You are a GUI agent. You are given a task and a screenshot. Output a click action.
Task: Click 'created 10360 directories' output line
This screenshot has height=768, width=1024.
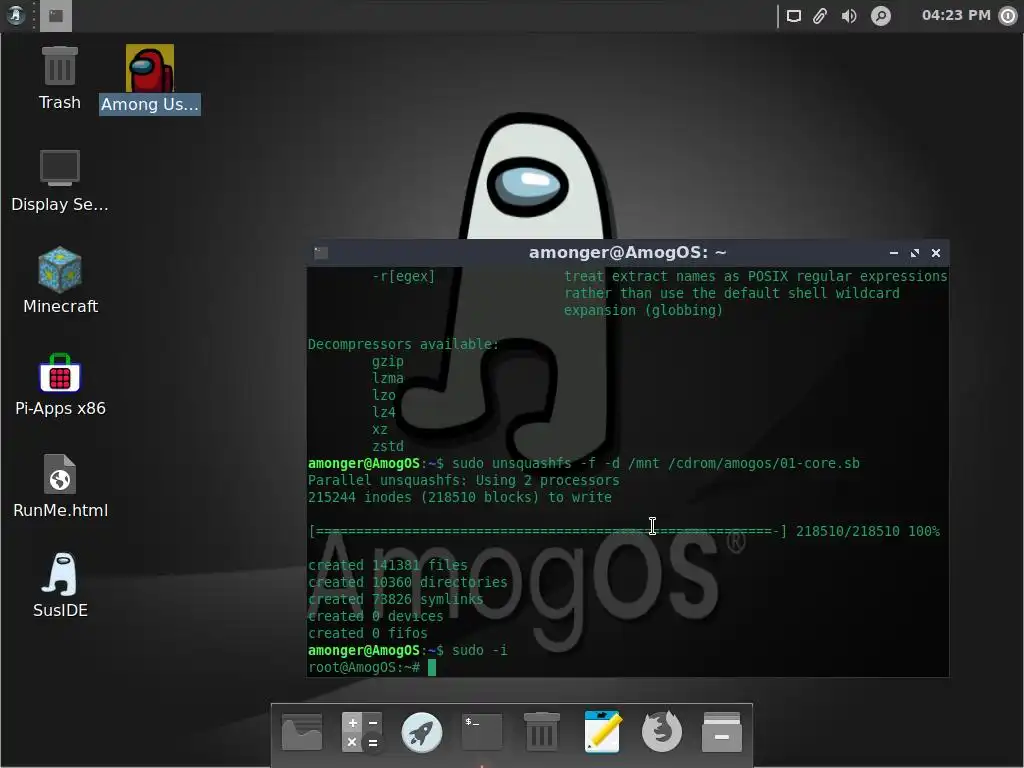[x=407, y=583]
